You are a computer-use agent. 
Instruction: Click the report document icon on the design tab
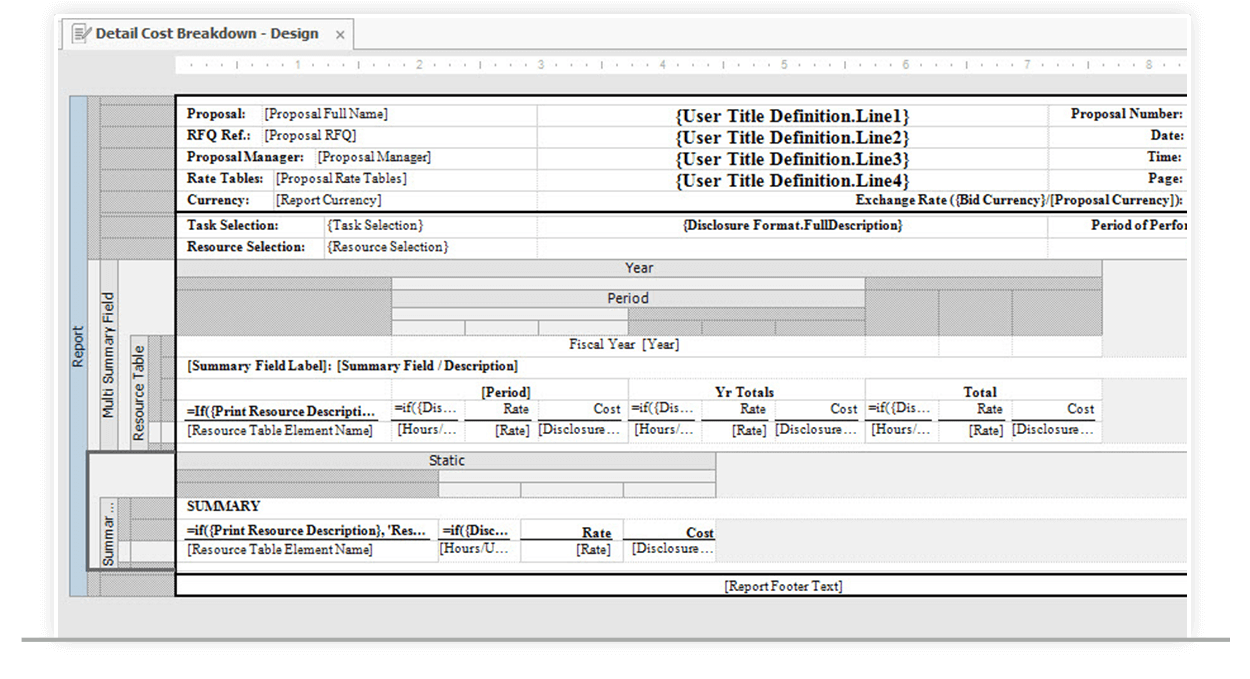(80, 32)
